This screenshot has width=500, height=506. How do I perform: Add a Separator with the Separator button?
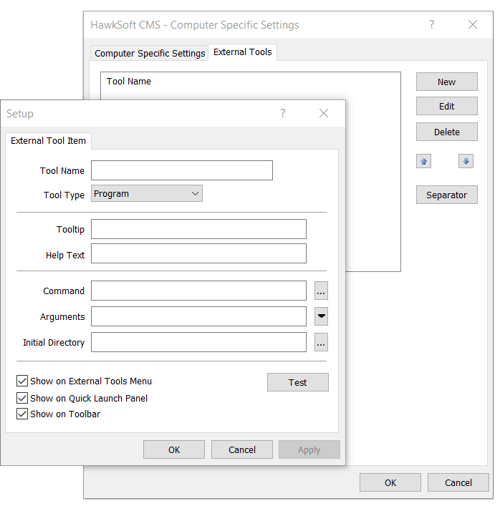(447, 195)
